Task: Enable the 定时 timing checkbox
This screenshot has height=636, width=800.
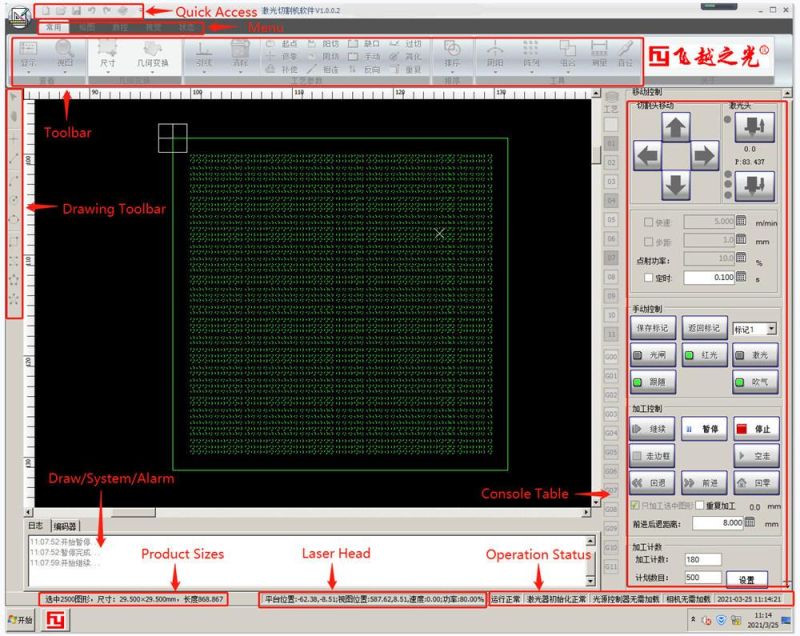Action: (648, 277)
